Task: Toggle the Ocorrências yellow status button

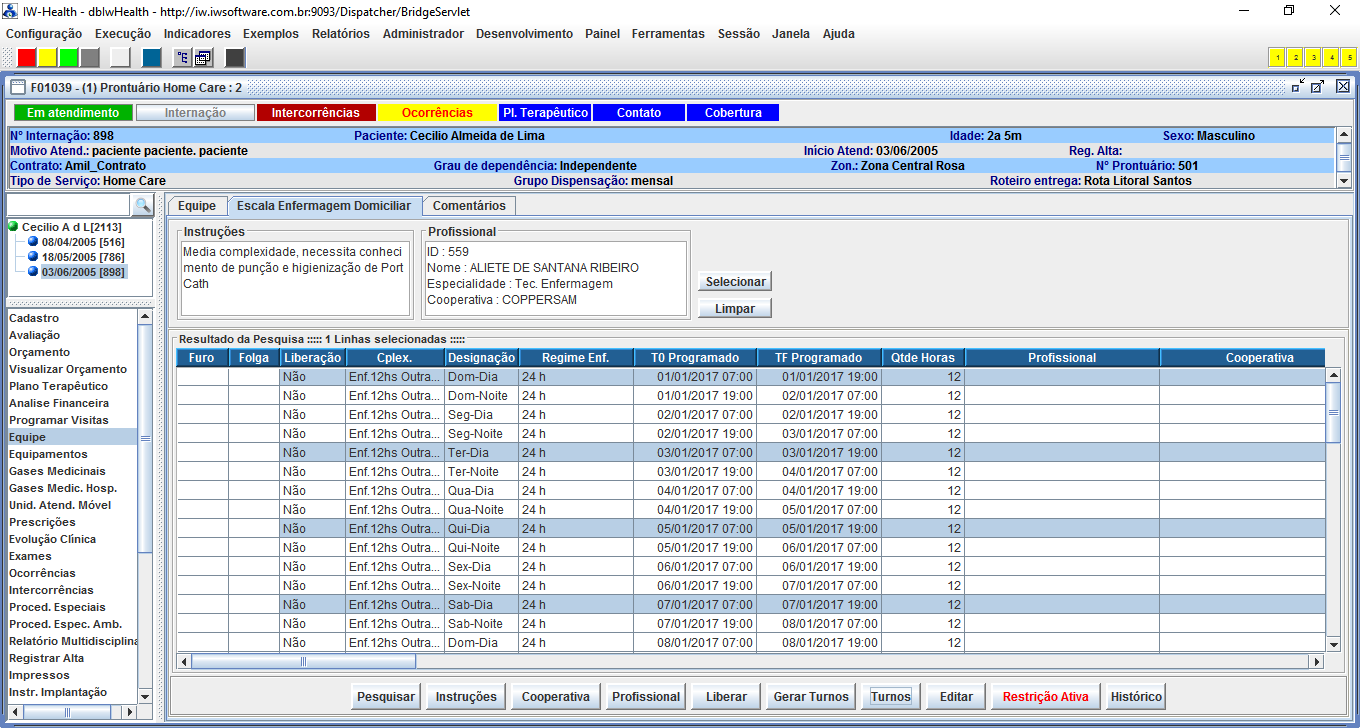Action: (437, 113)
